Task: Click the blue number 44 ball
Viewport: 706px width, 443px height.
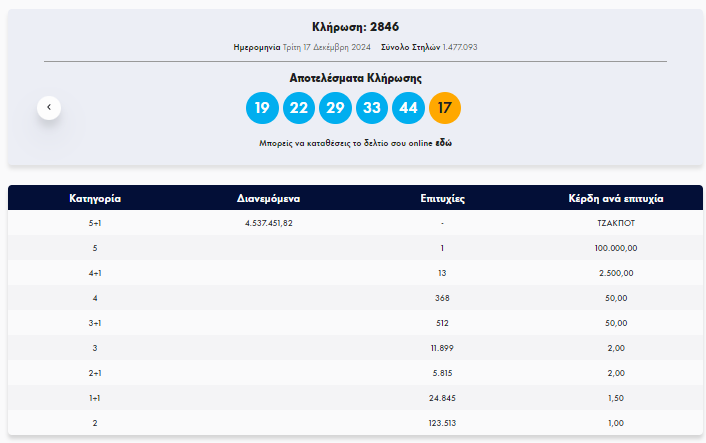Action: point(408,107)
